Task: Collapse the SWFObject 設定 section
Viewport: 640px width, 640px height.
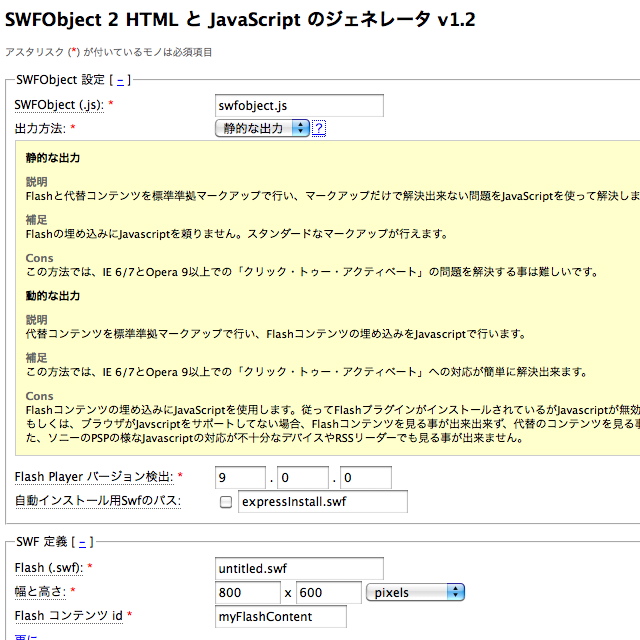Action: (x=121, y=80)
